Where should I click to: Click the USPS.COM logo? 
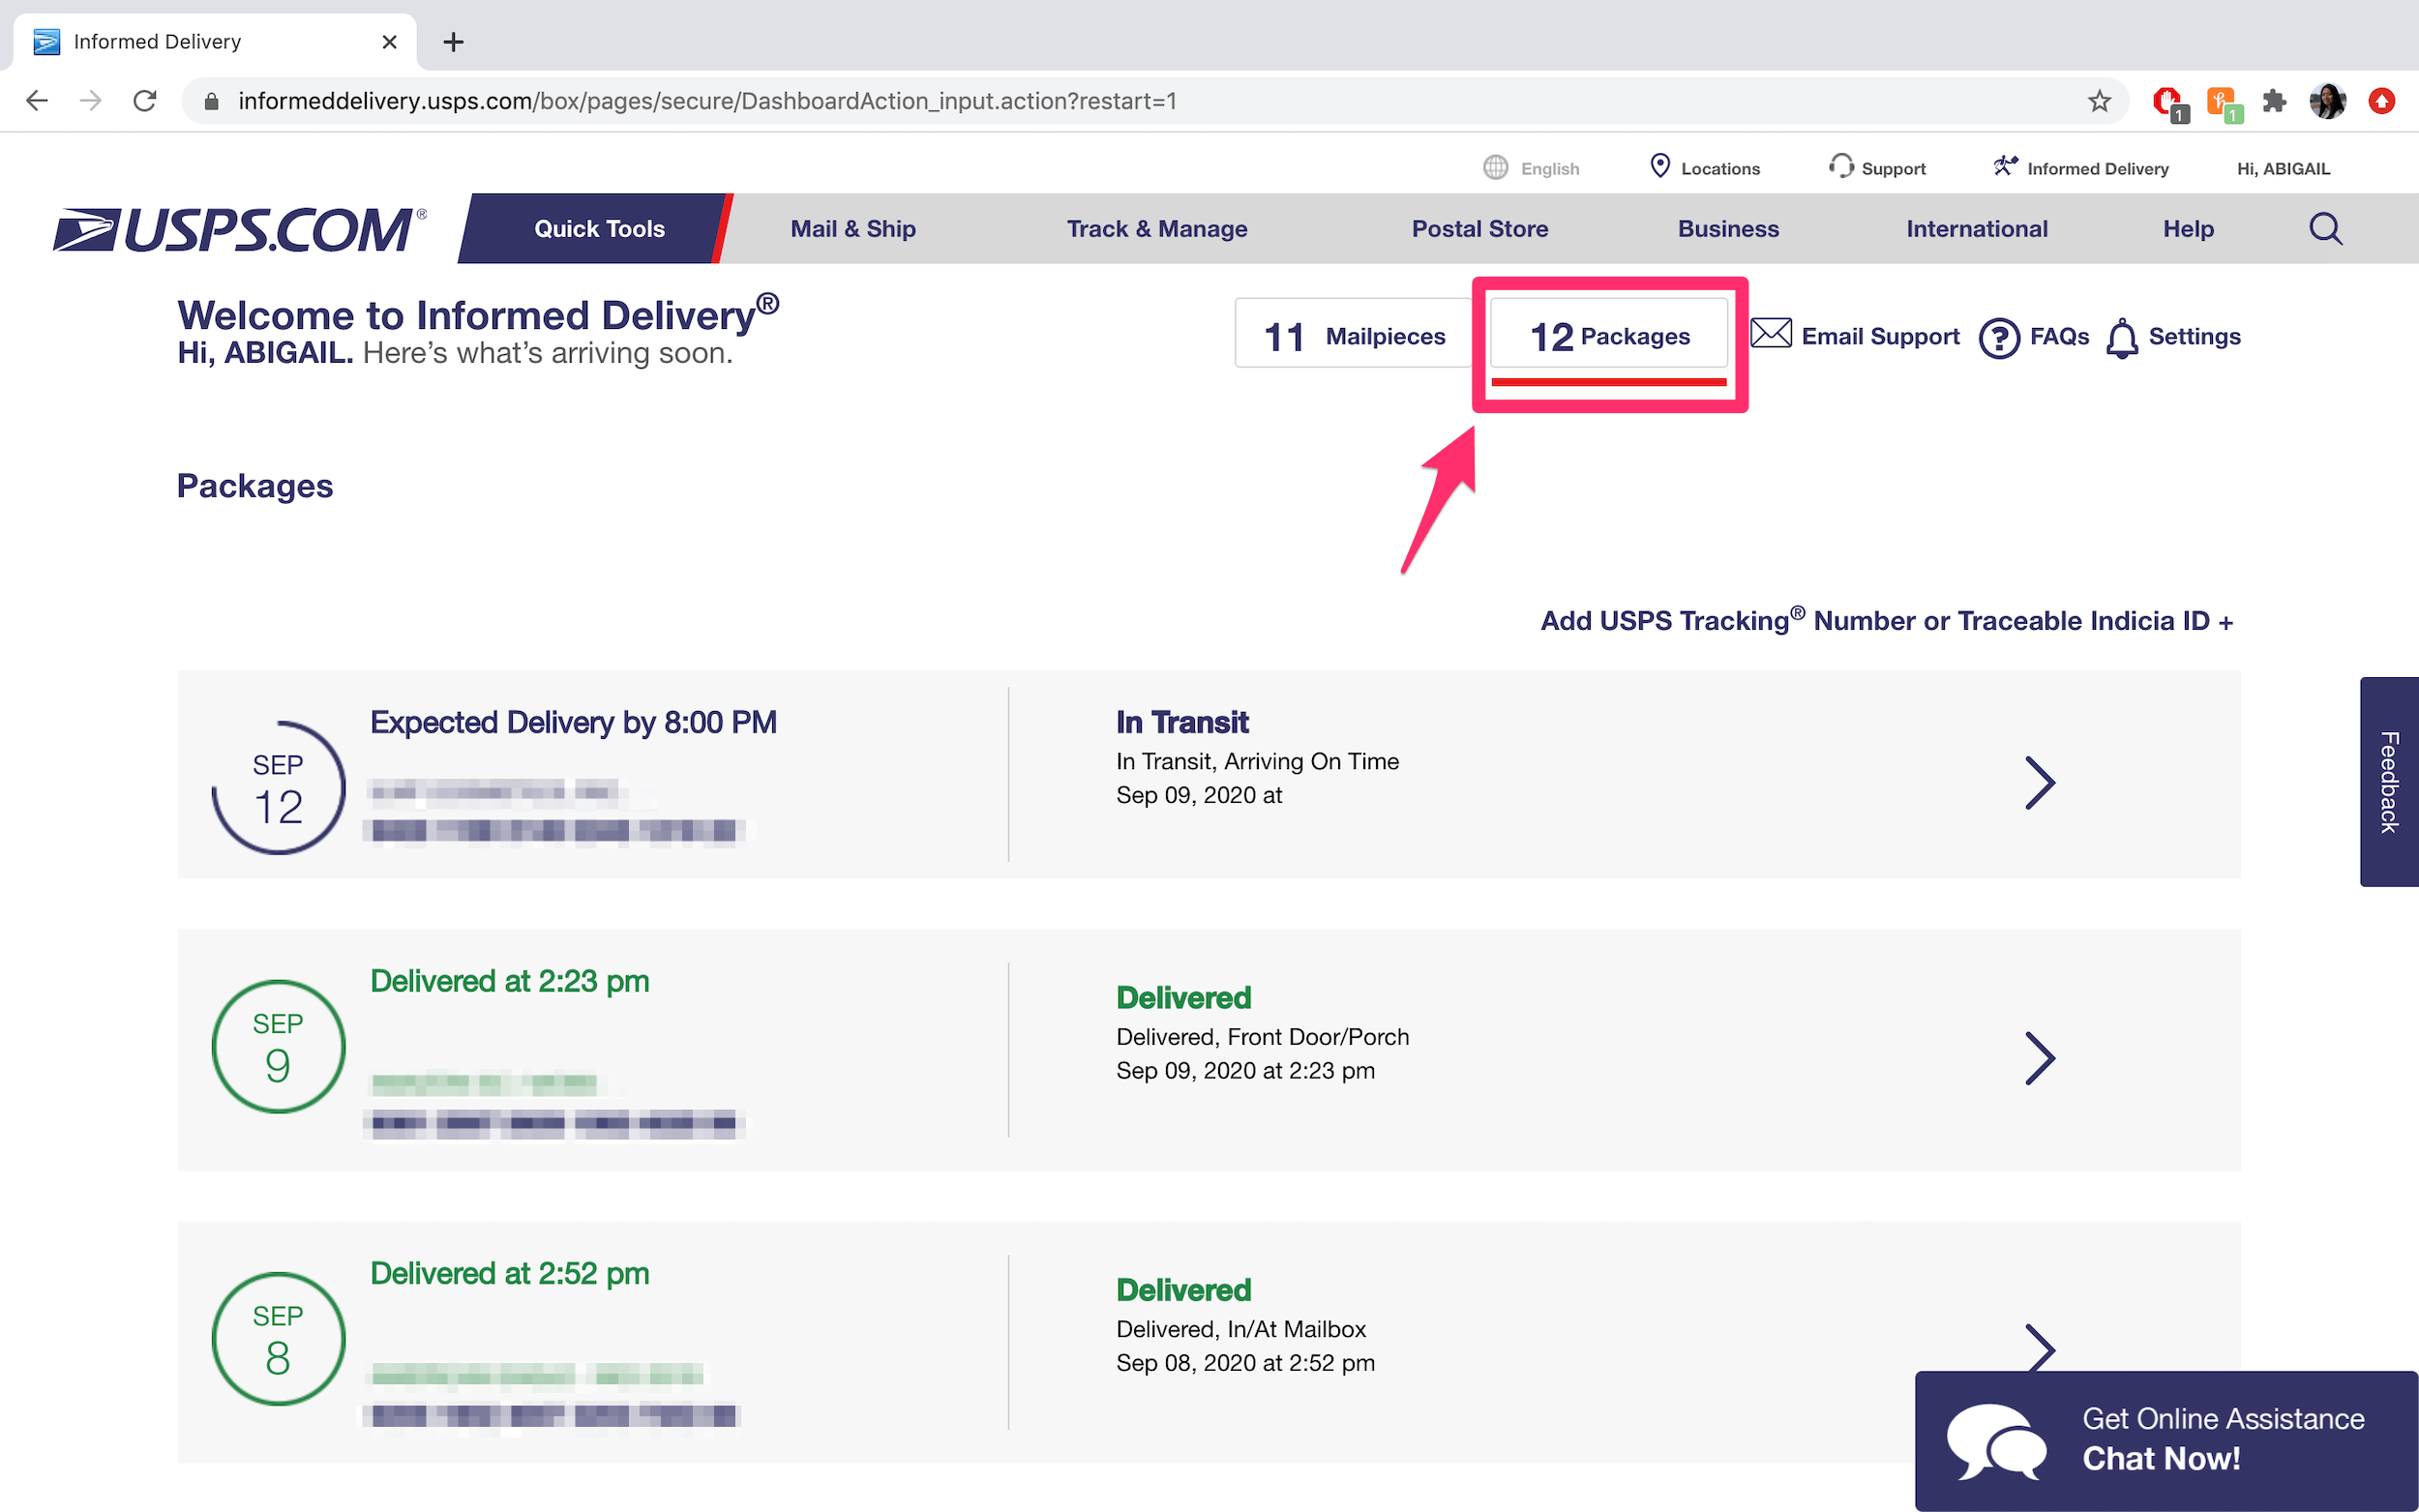240,229
